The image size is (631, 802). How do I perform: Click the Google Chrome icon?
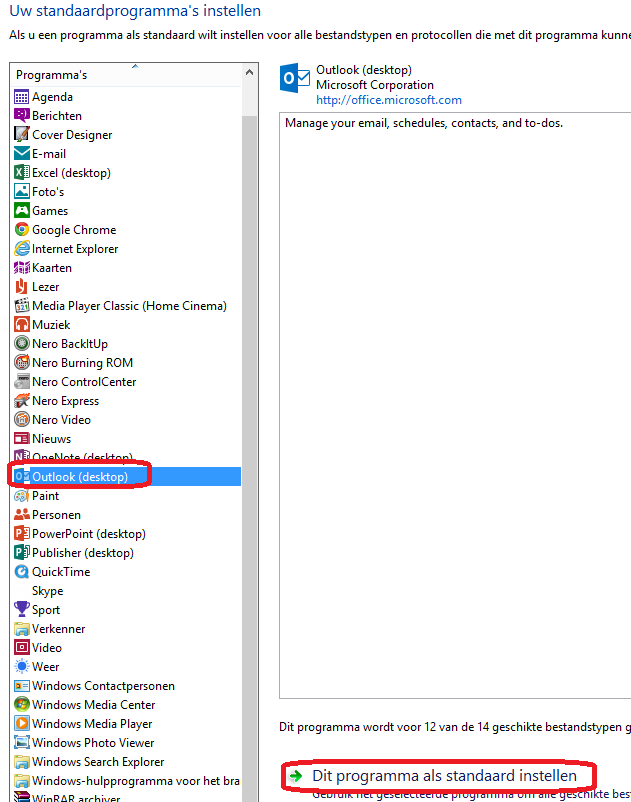coord(21,229)
